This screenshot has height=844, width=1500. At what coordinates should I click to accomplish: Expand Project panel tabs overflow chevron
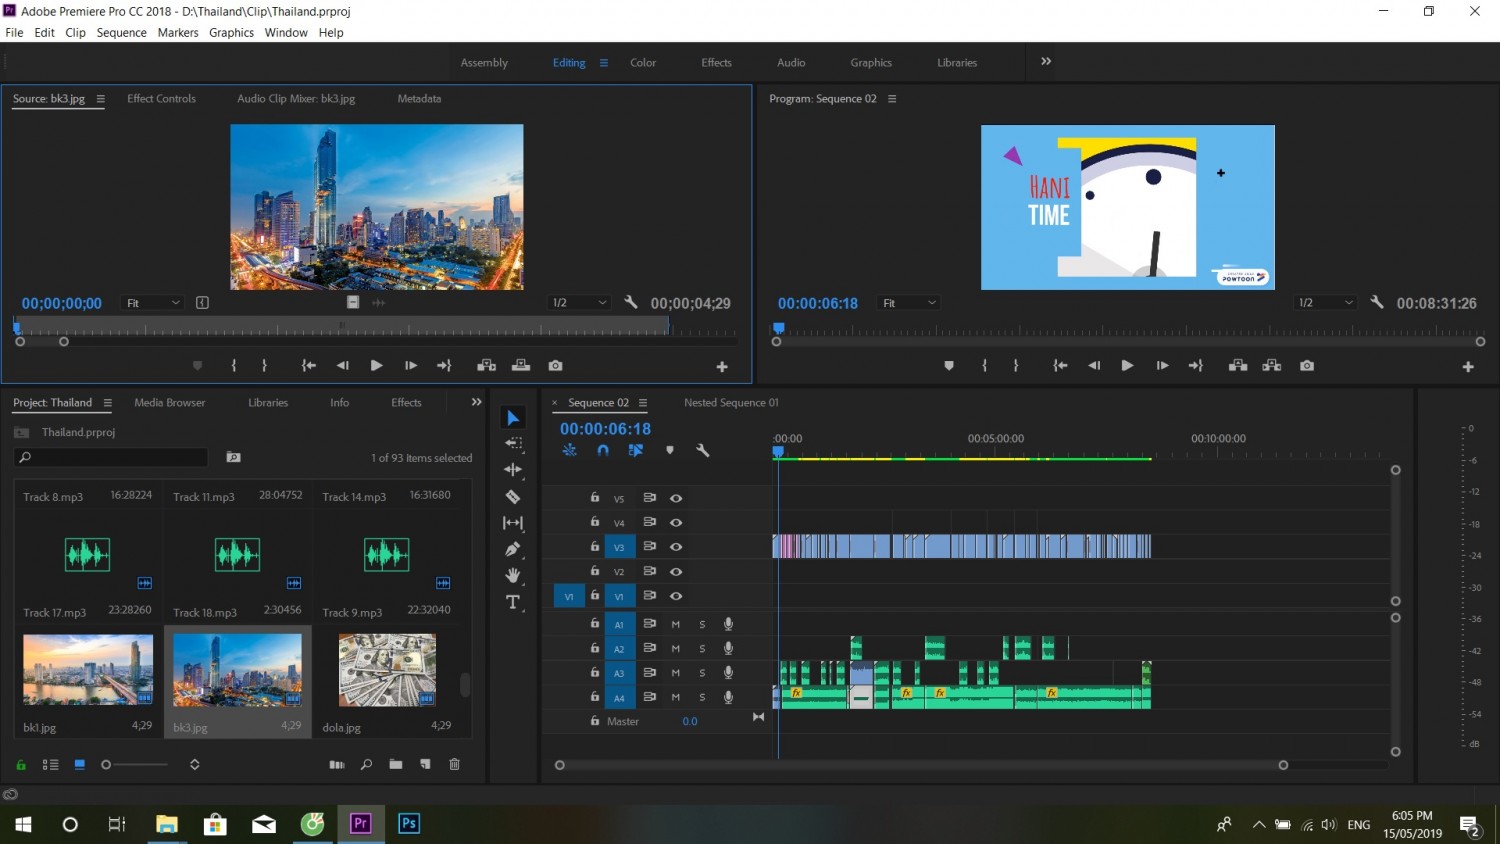[476, 402]
